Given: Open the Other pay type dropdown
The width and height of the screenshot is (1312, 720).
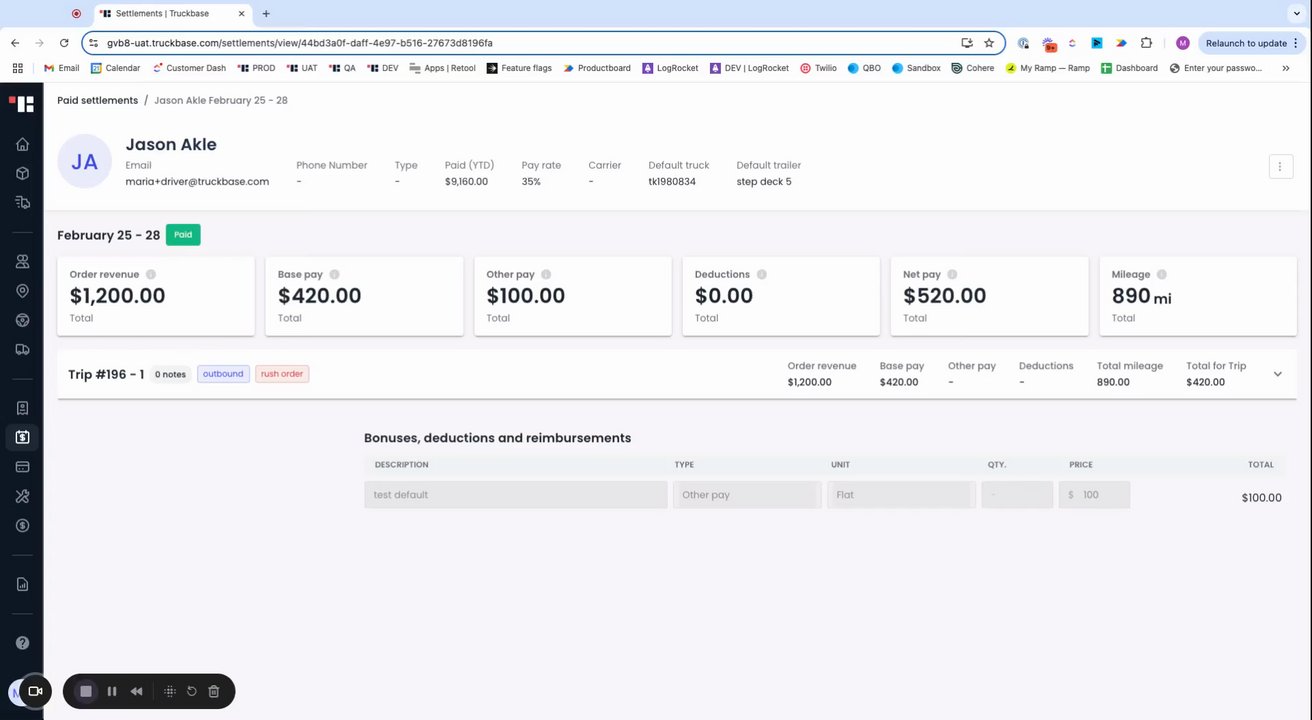Looking at the screenshot, I should tap(747, 495).
